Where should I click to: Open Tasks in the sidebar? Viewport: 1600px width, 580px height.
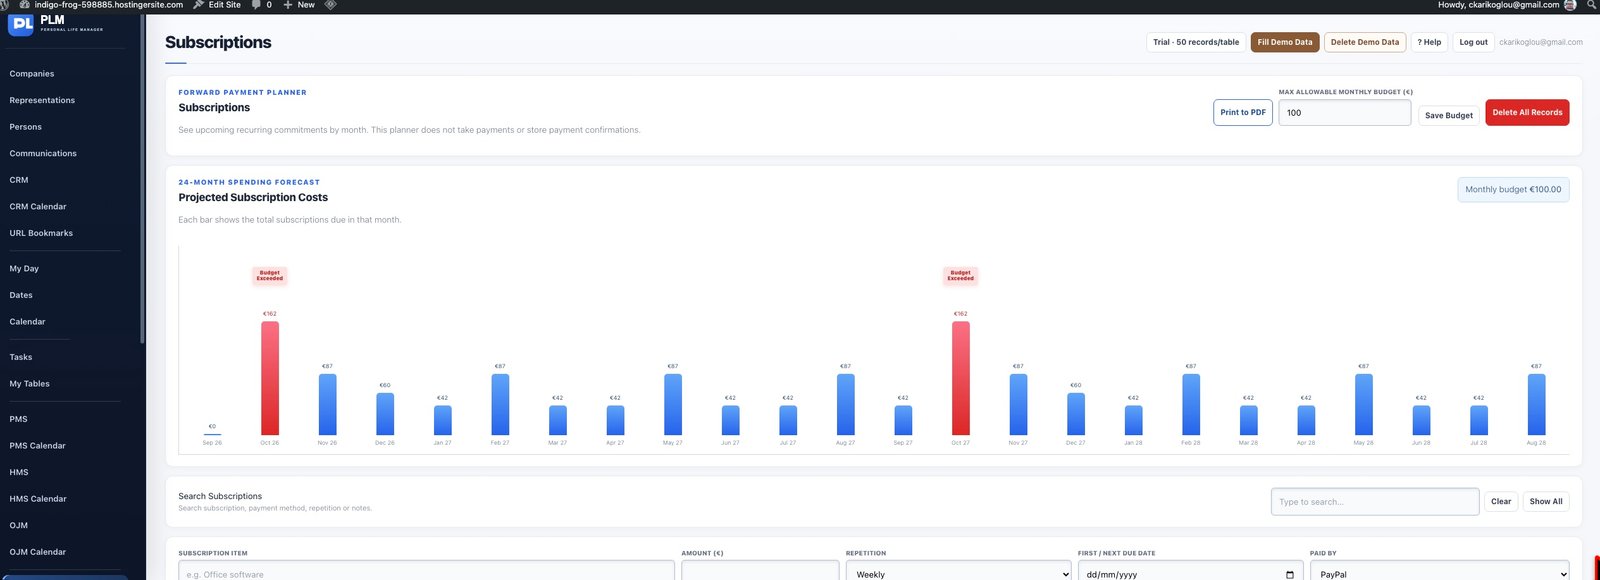[x=21, y=357]
